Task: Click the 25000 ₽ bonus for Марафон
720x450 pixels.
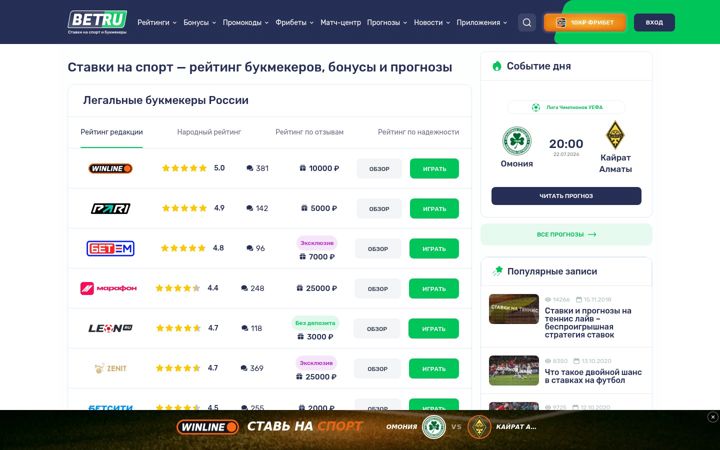Action: [317, 288]
